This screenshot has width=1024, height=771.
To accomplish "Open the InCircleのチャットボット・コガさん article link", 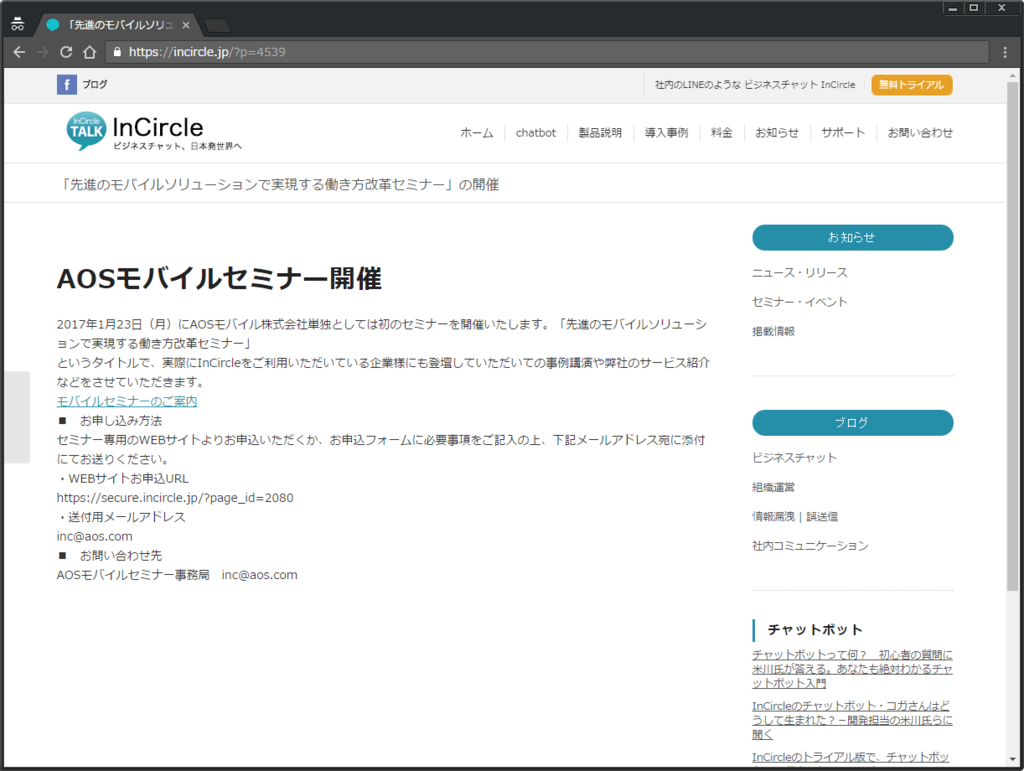I will [x=852, y=720].
